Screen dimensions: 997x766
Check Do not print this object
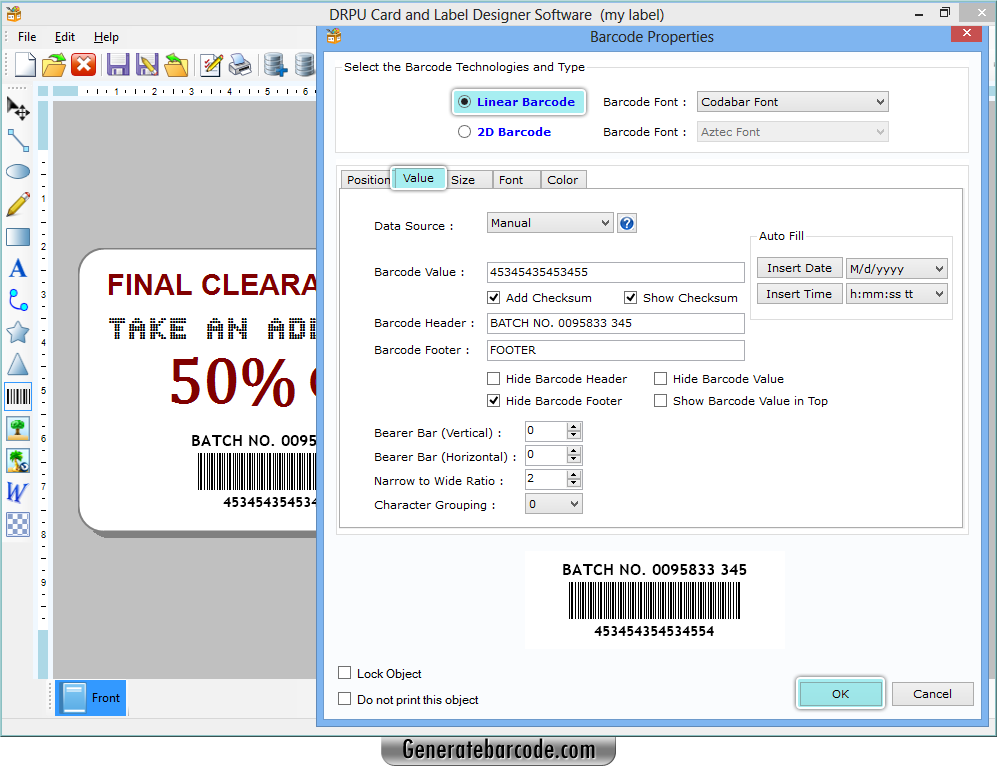(345, 699)
